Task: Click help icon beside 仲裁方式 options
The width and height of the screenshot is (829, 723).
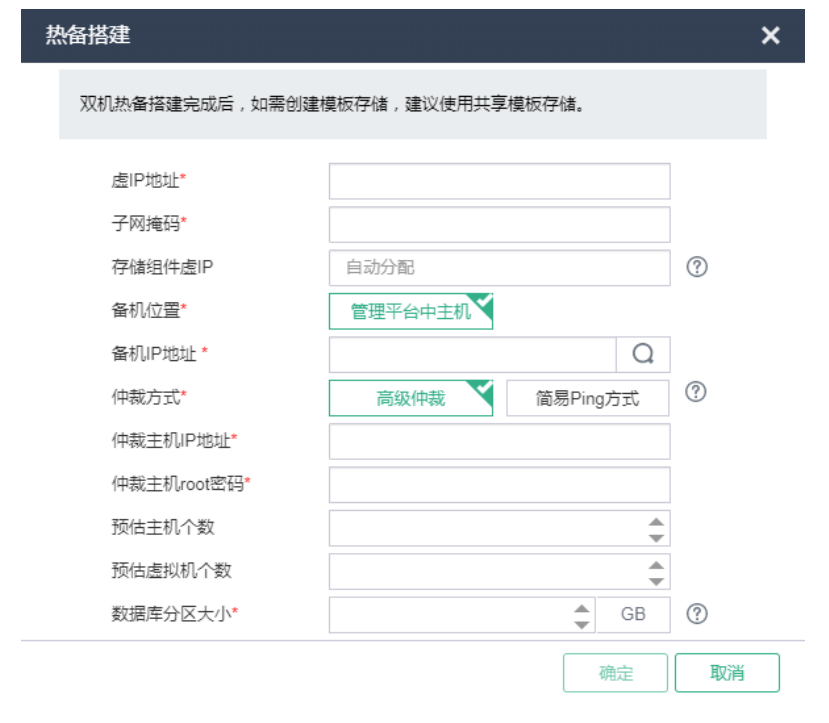Action: click(x=696, y=392)
